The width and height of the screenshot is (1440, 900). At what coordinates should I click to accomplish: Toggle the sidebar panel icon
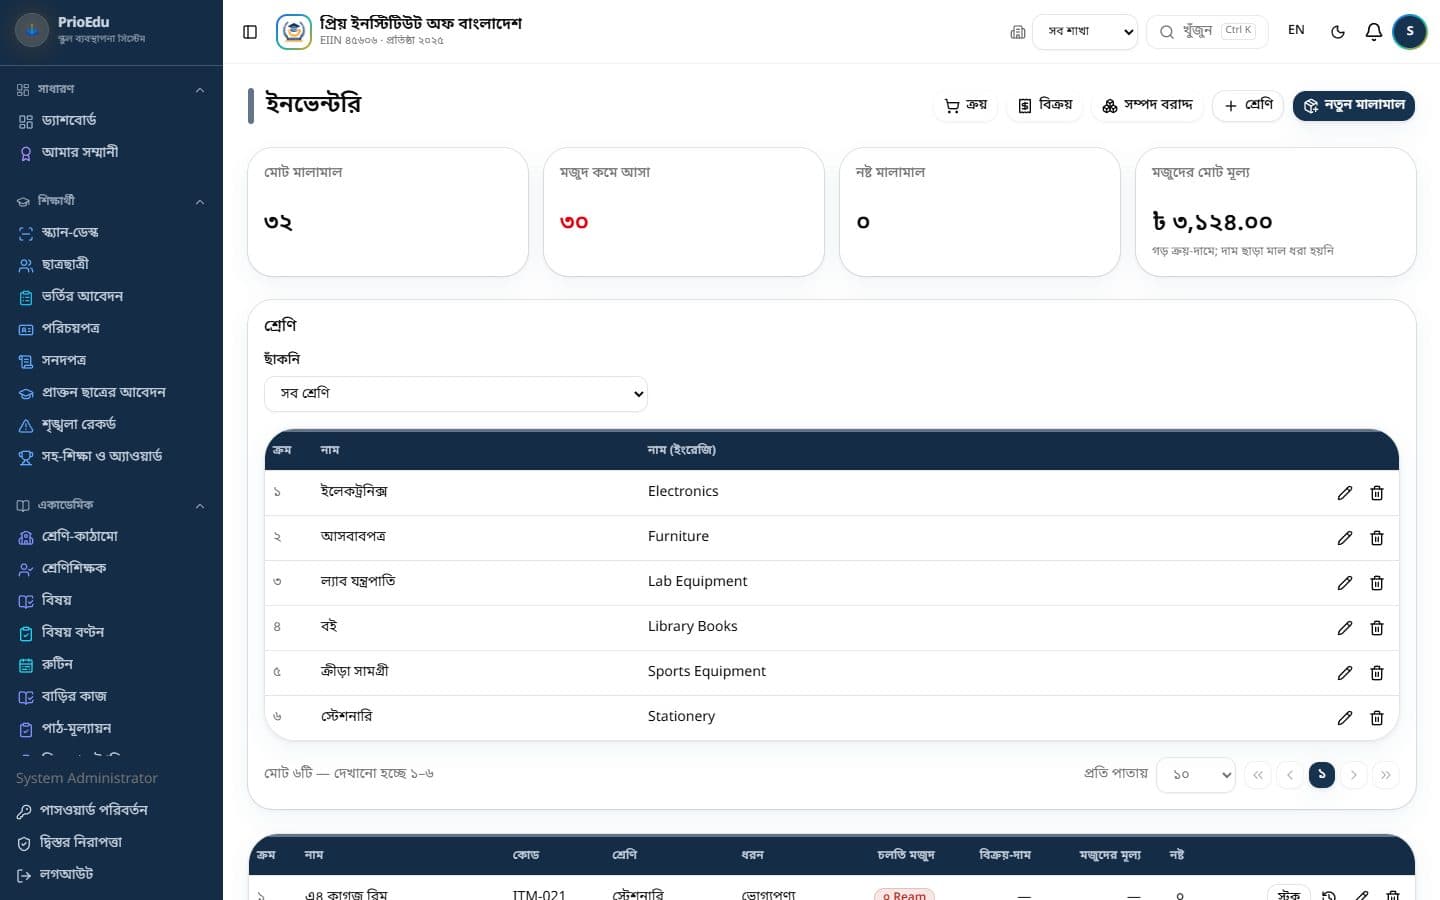pos(250,32)
